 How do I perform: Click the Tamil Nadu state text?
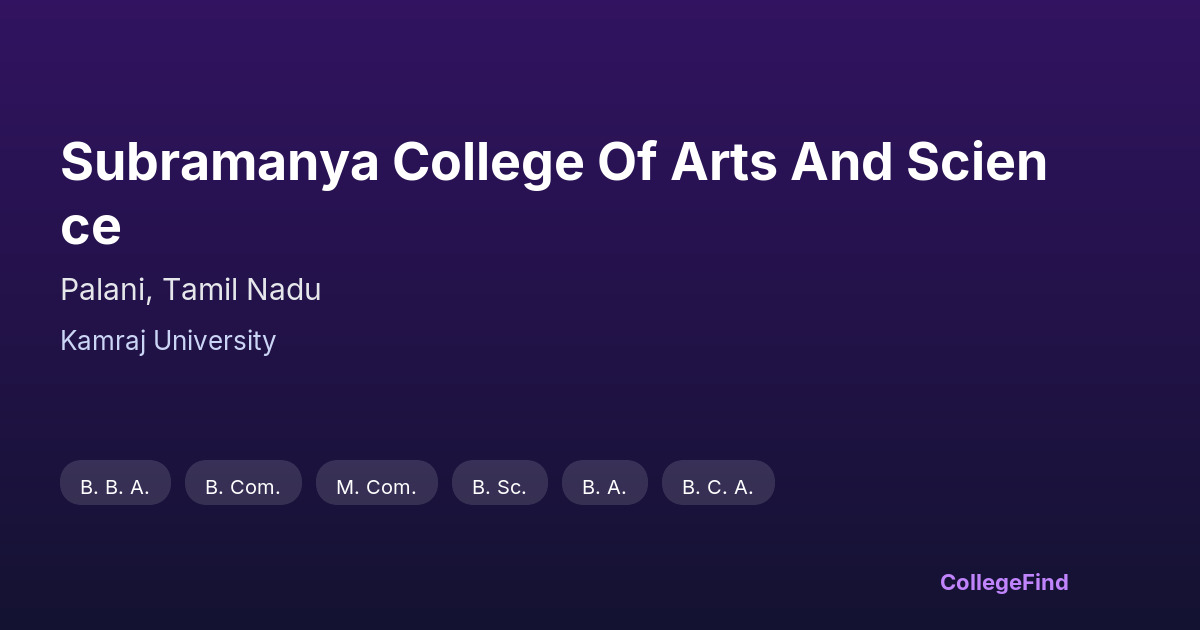[x=242, y=290]
